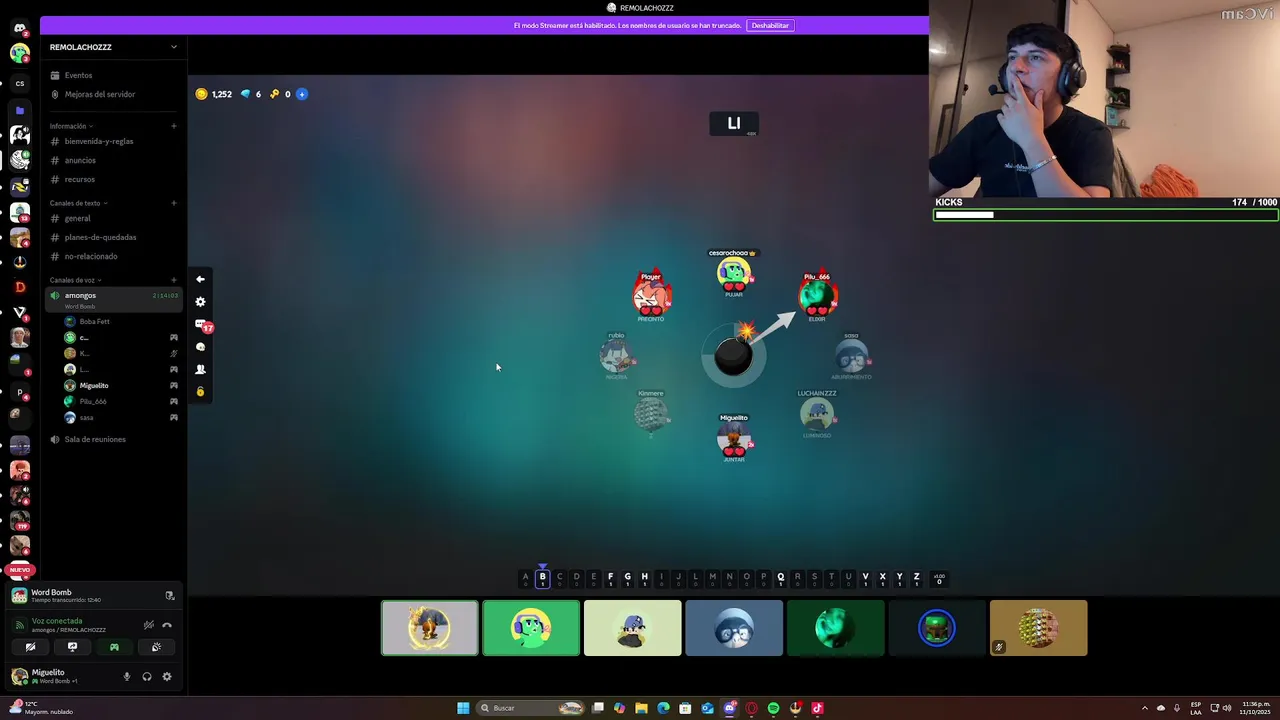Open Spotify from the taskbar
The height and width of the screenshot is (720, 1280).
tap(773, 708)
